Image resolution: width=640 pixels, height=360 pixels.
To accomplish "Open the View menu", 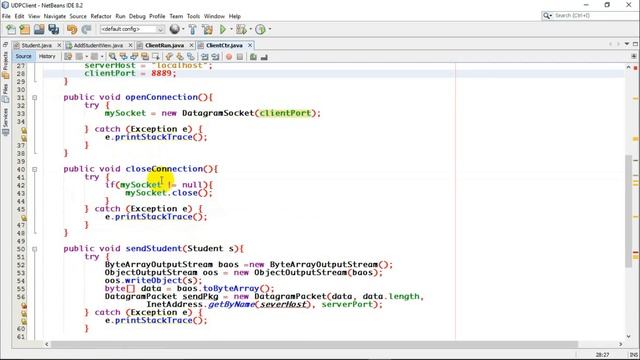I will pos(34,16).
